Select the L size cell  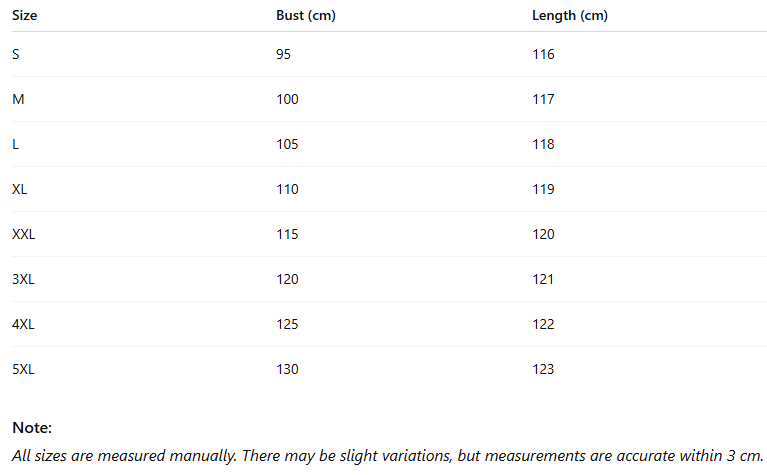(x=16, y=144)
